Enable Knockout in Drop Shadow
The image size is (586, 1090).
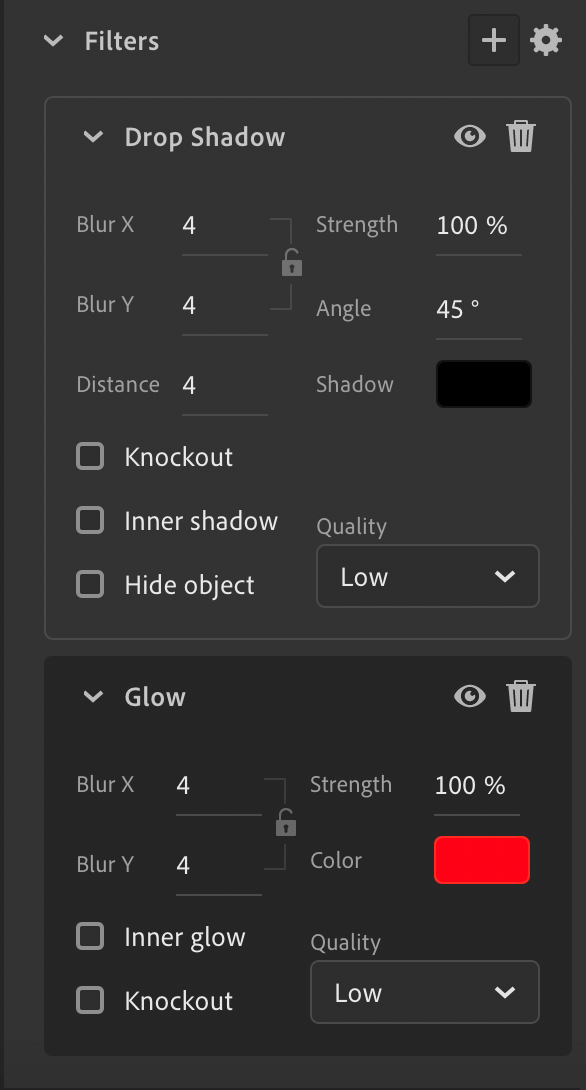pyautogui.click(x=90, y=456)
